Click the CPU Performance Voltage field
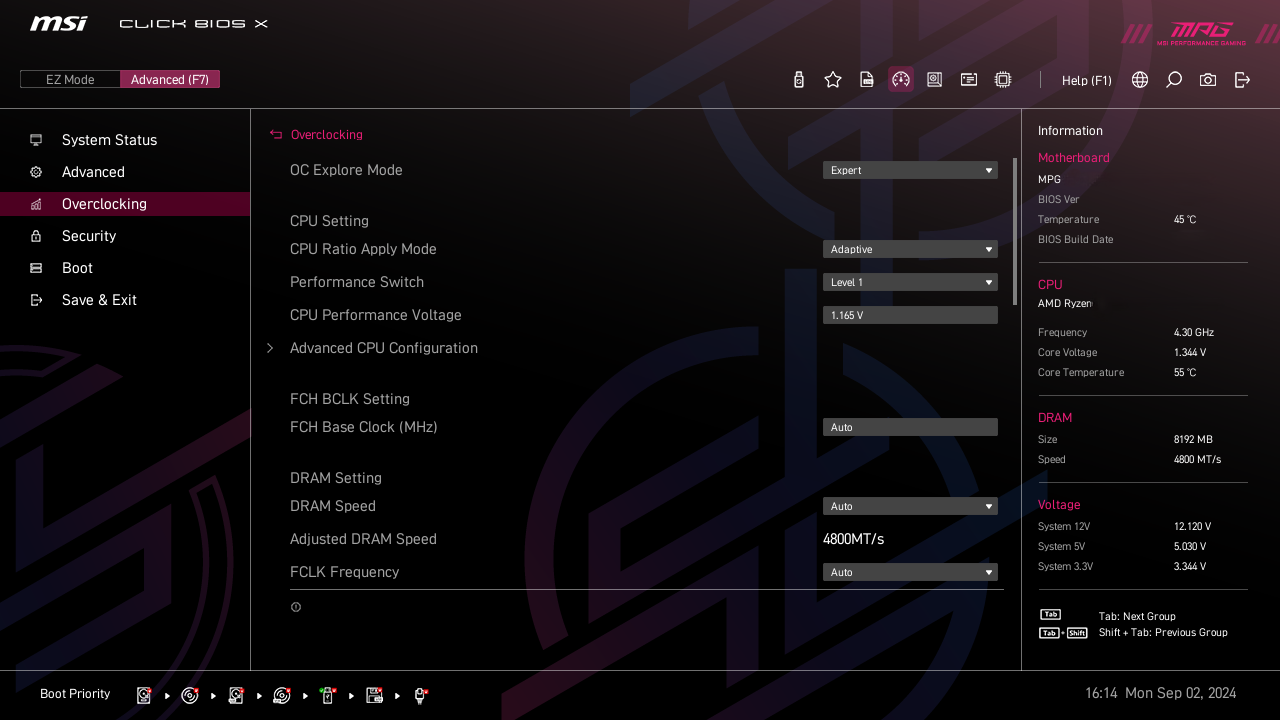1280x720 pixels. (910, 315)
